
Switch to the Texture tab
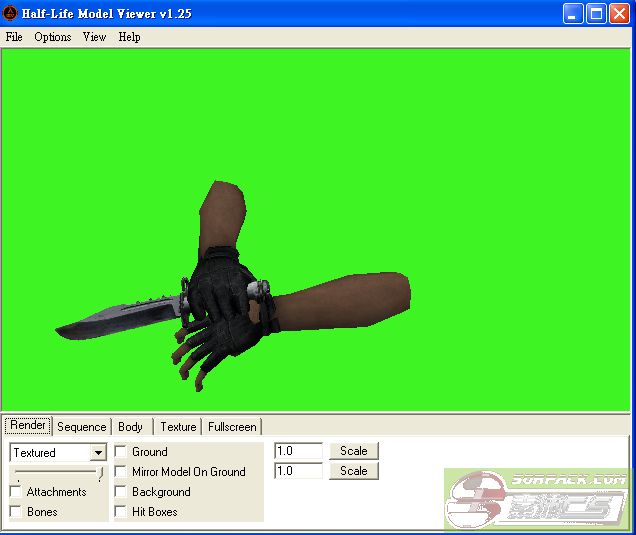click(178, 427)
